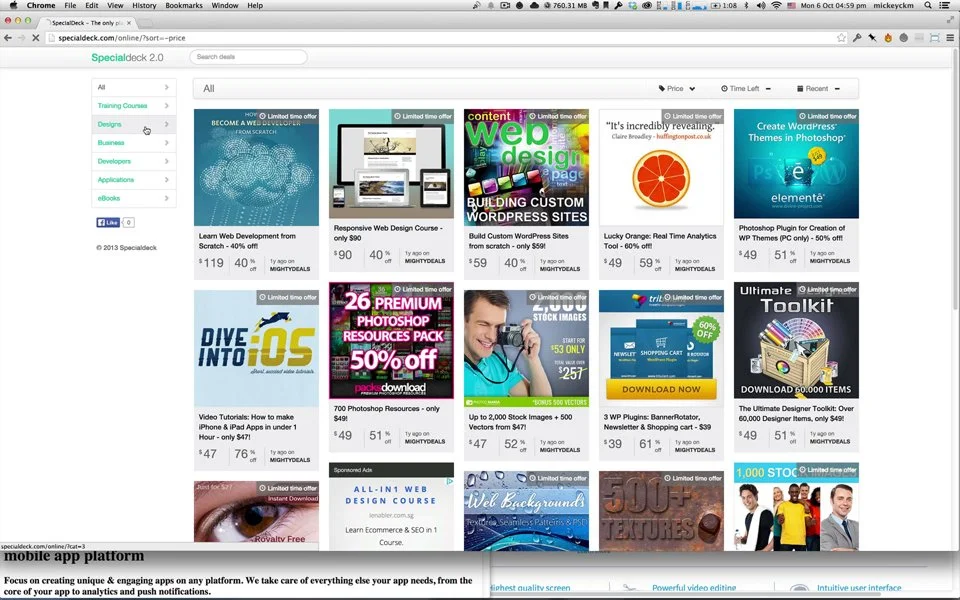Stop page loading with the X button
Image resolution: width=960 pixels, height=600 pixels.
pos(36,38)
